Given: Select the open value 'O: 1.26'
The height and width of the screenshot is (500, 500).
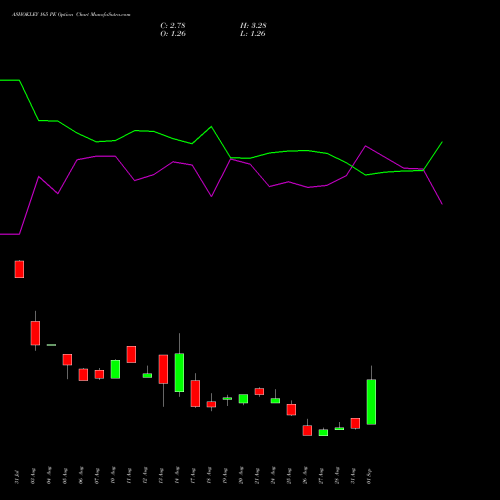Looking at the screenshot, I should click(x=173, y=34).
